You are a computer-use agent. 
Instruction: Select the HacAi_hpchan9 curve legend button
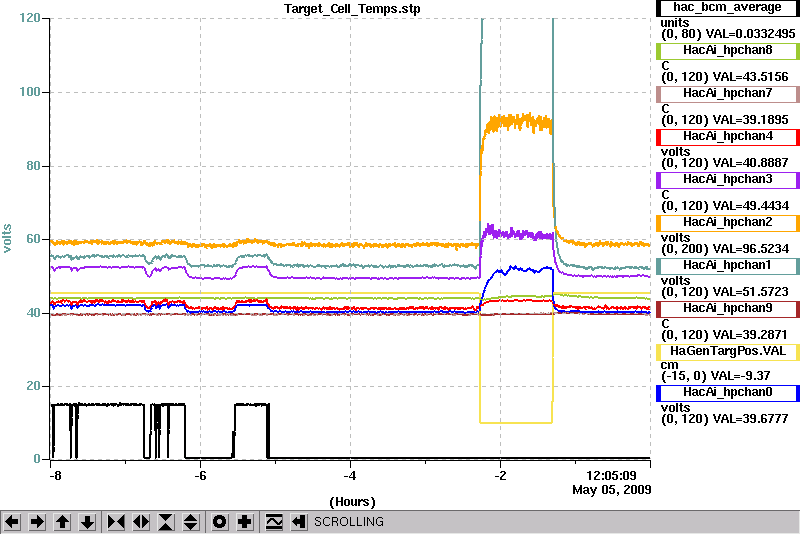click(x=728, y=309)
